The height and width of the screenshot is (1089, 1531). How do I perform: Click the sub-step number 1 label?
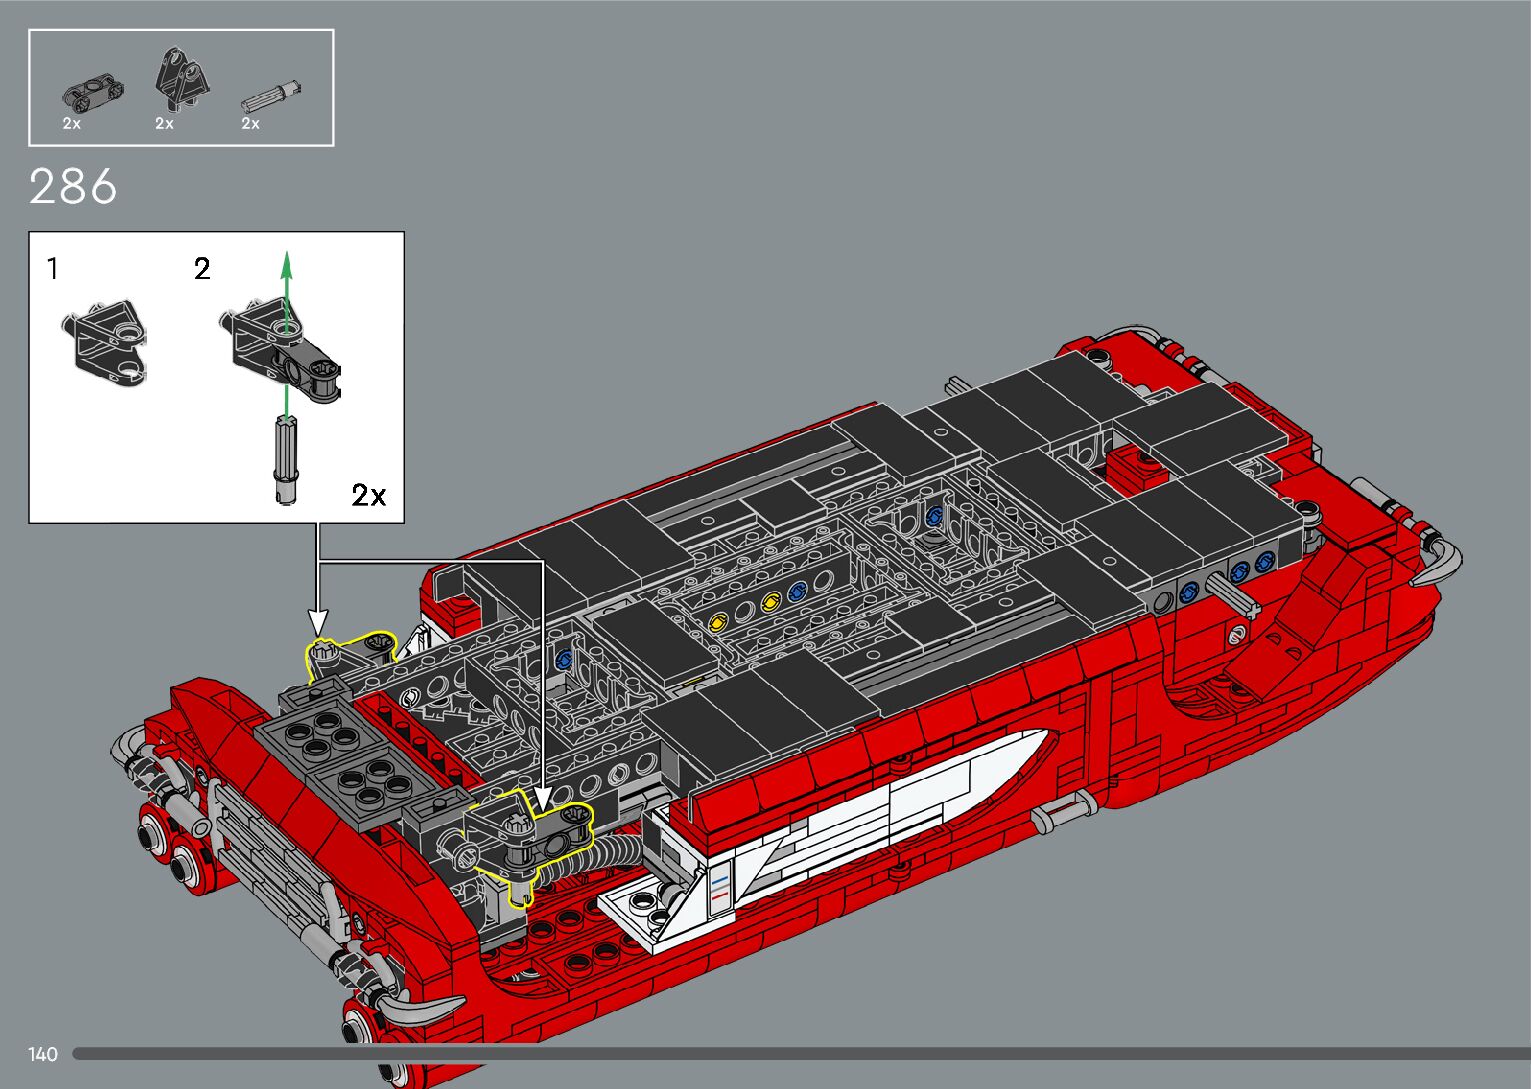tap(53, 269)
